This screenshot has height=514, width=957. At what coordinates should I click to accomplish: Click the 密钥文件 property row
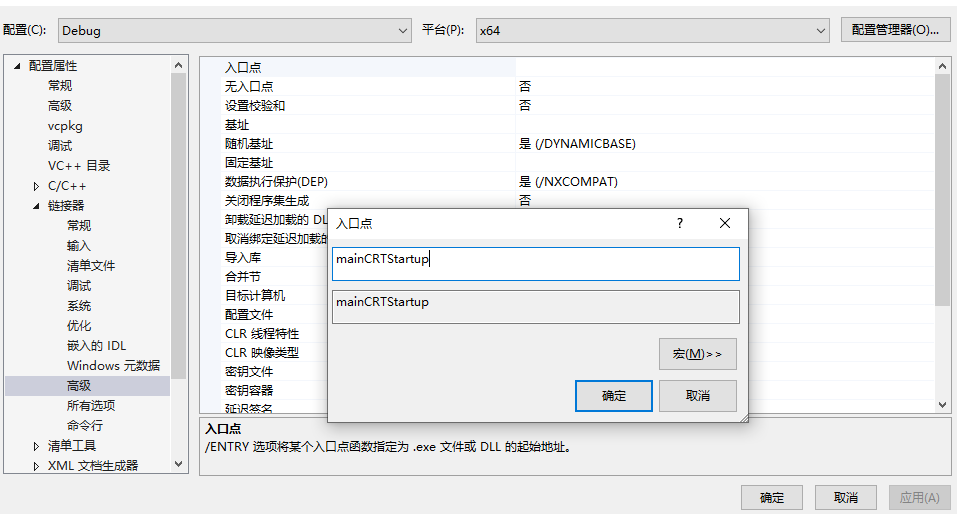coord(274,371)
